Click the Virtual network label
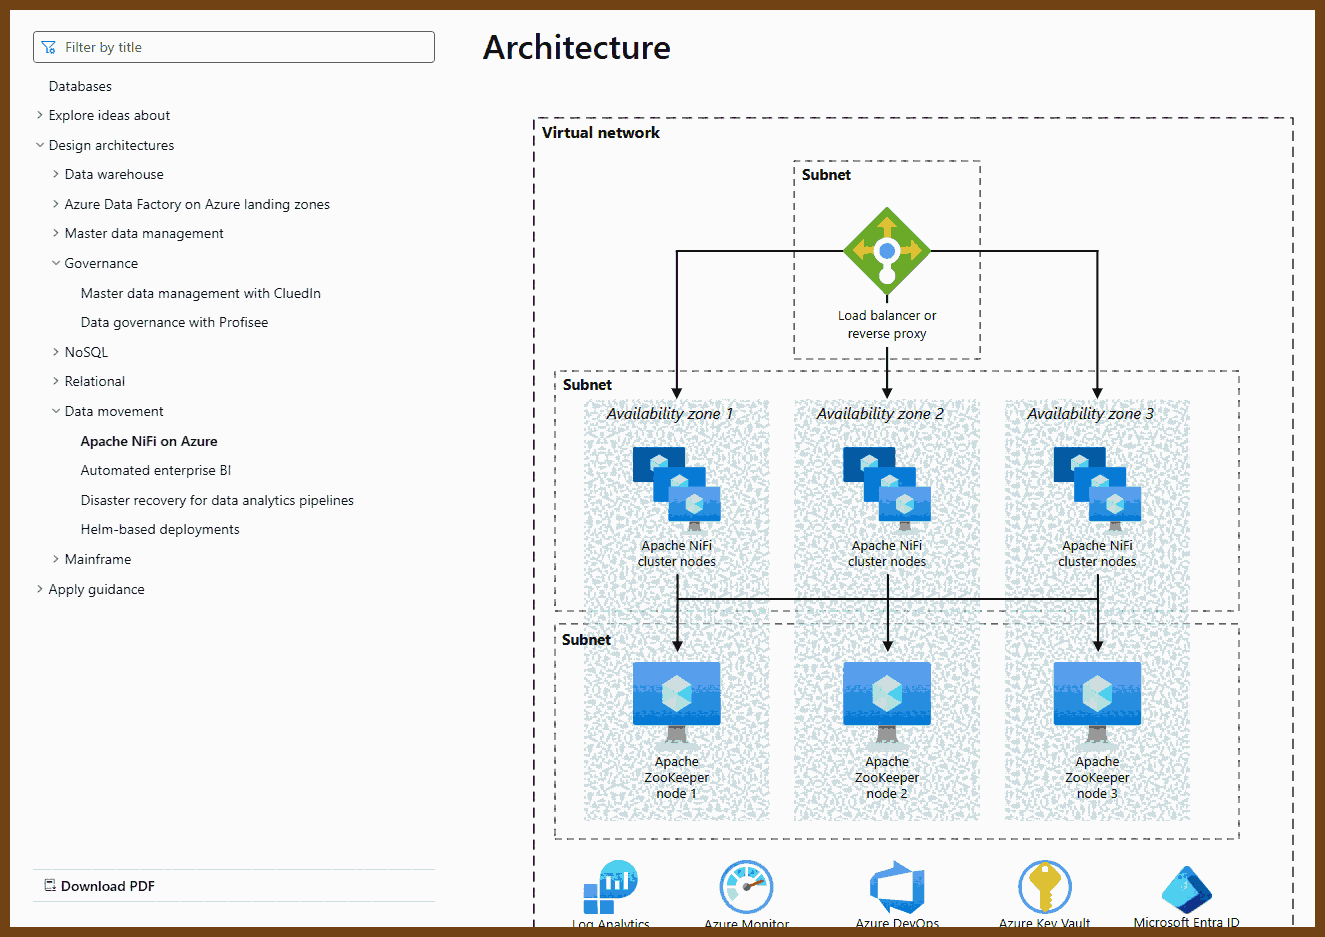 click(601, 132)
